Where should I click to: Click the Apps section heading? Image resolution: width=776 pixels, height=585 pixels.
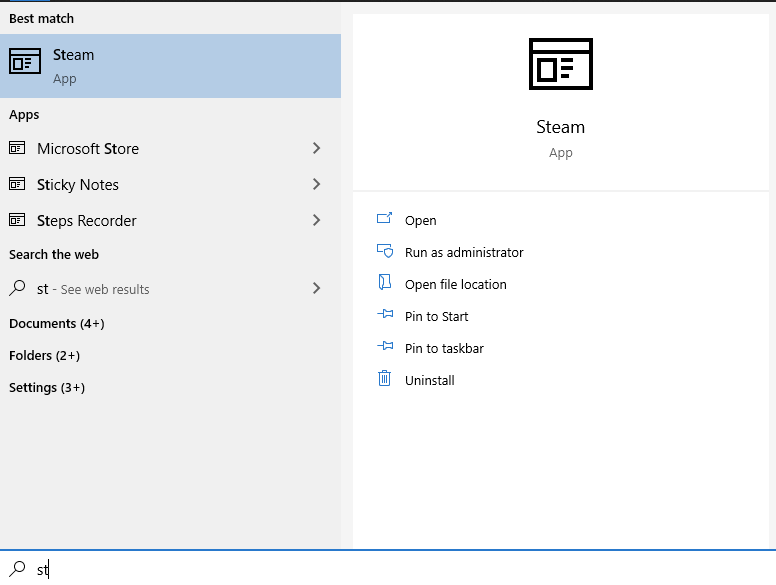(x=24, y=115)
